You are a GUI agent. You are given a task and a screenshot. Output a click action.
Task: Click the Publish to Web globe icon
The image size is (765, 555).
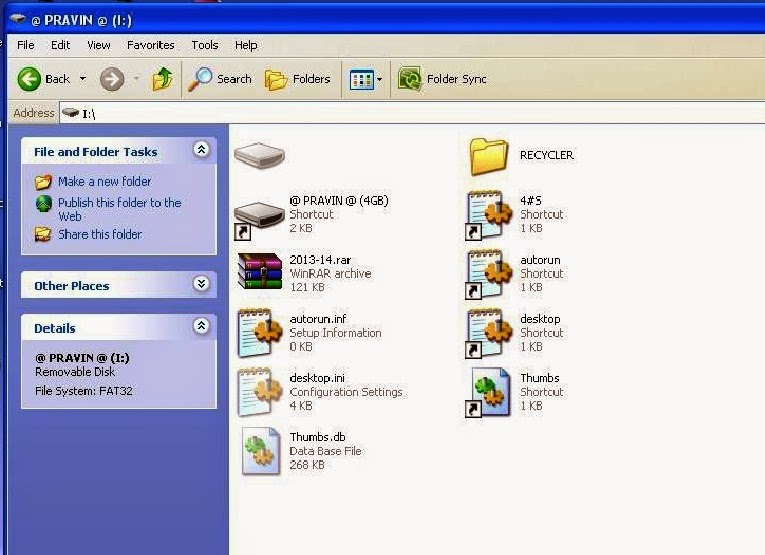click(x=44, y=203)
